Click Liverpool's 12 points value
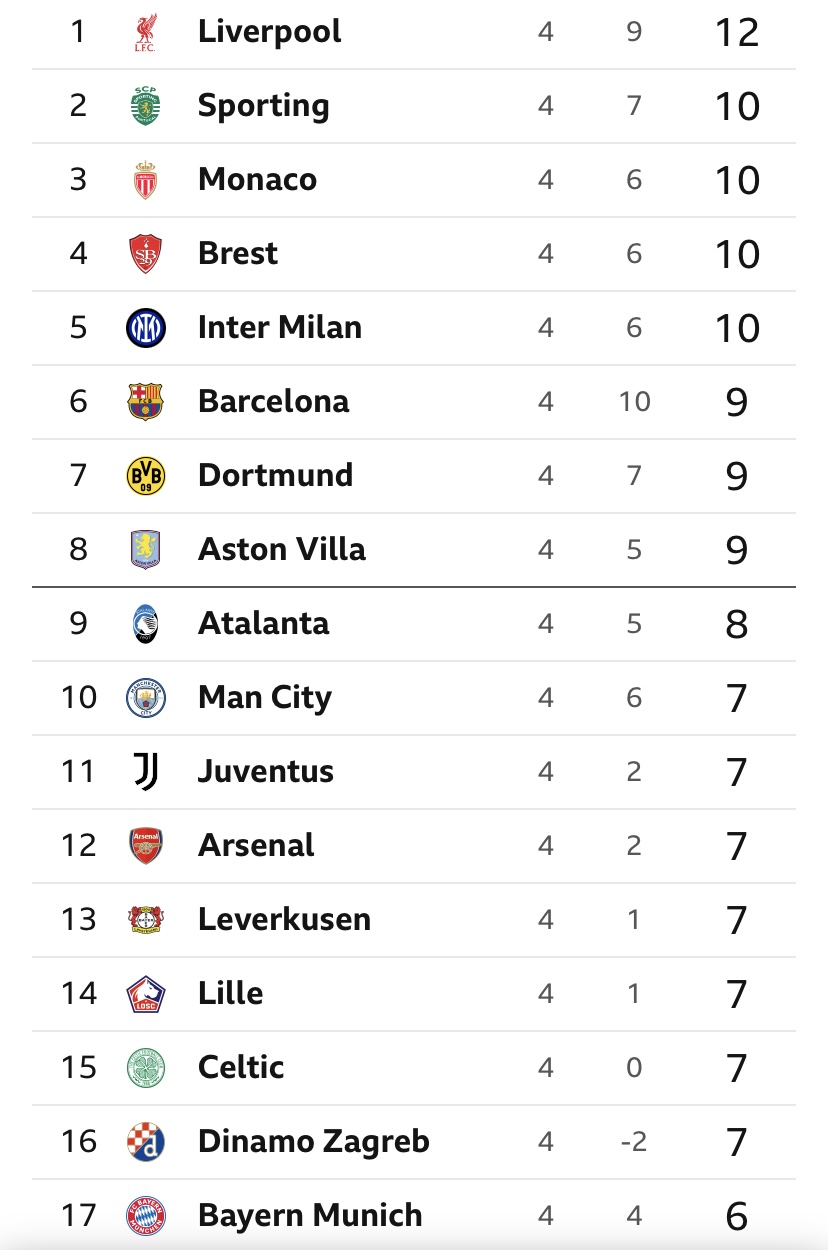The width and height of the screenshot is (828, 1250). click(737, 33)
